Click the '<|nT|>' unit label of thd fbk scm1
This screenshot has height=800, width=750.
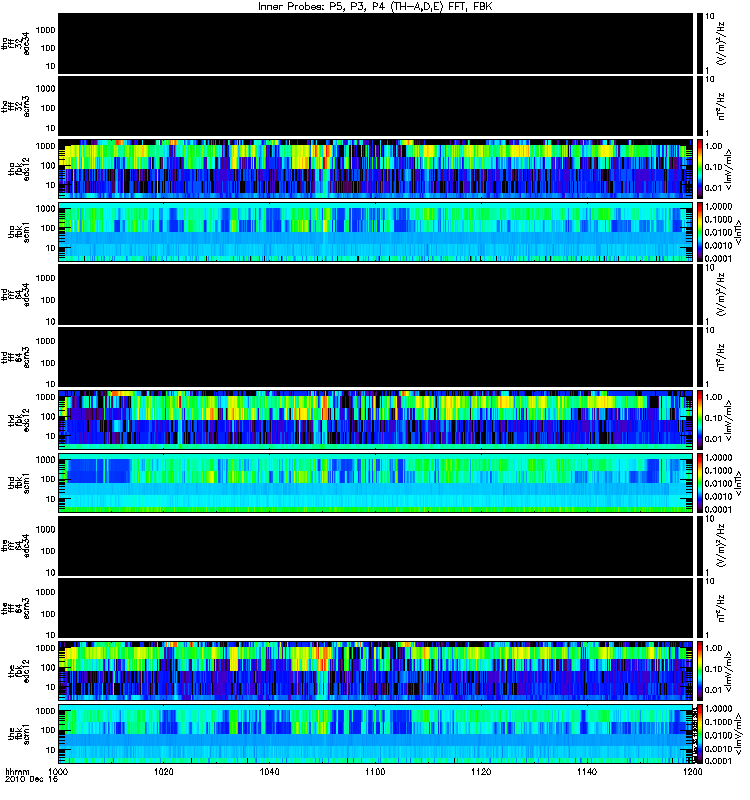[738, 483]
